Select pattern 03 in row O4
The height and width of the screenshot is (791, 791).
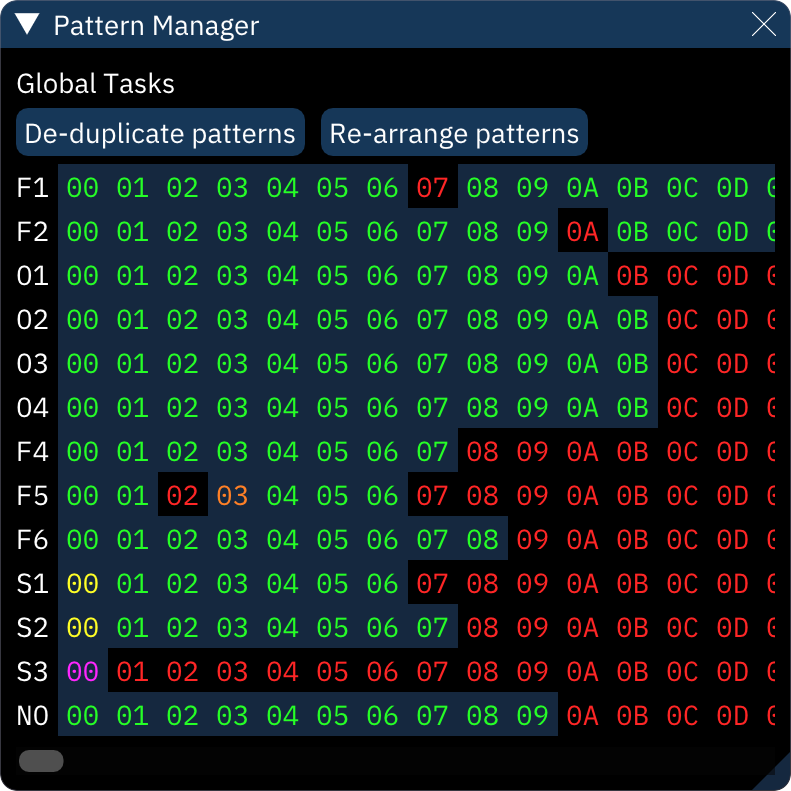pyautogui.click(x=232, y=408)
